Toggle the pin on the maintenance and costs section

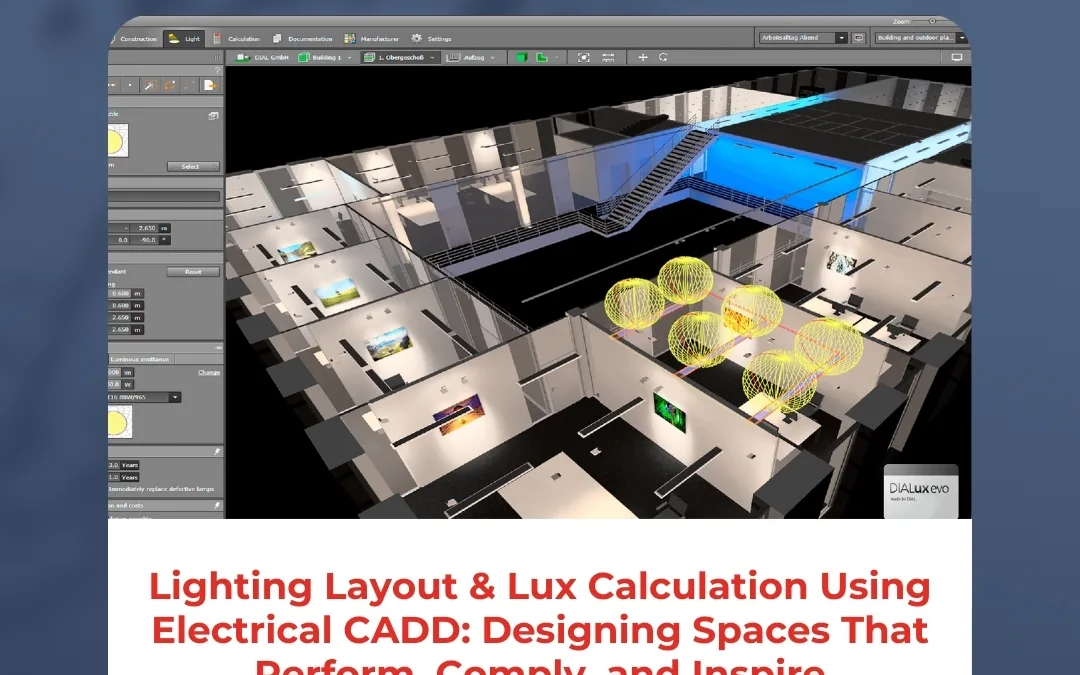click(219, 506)
